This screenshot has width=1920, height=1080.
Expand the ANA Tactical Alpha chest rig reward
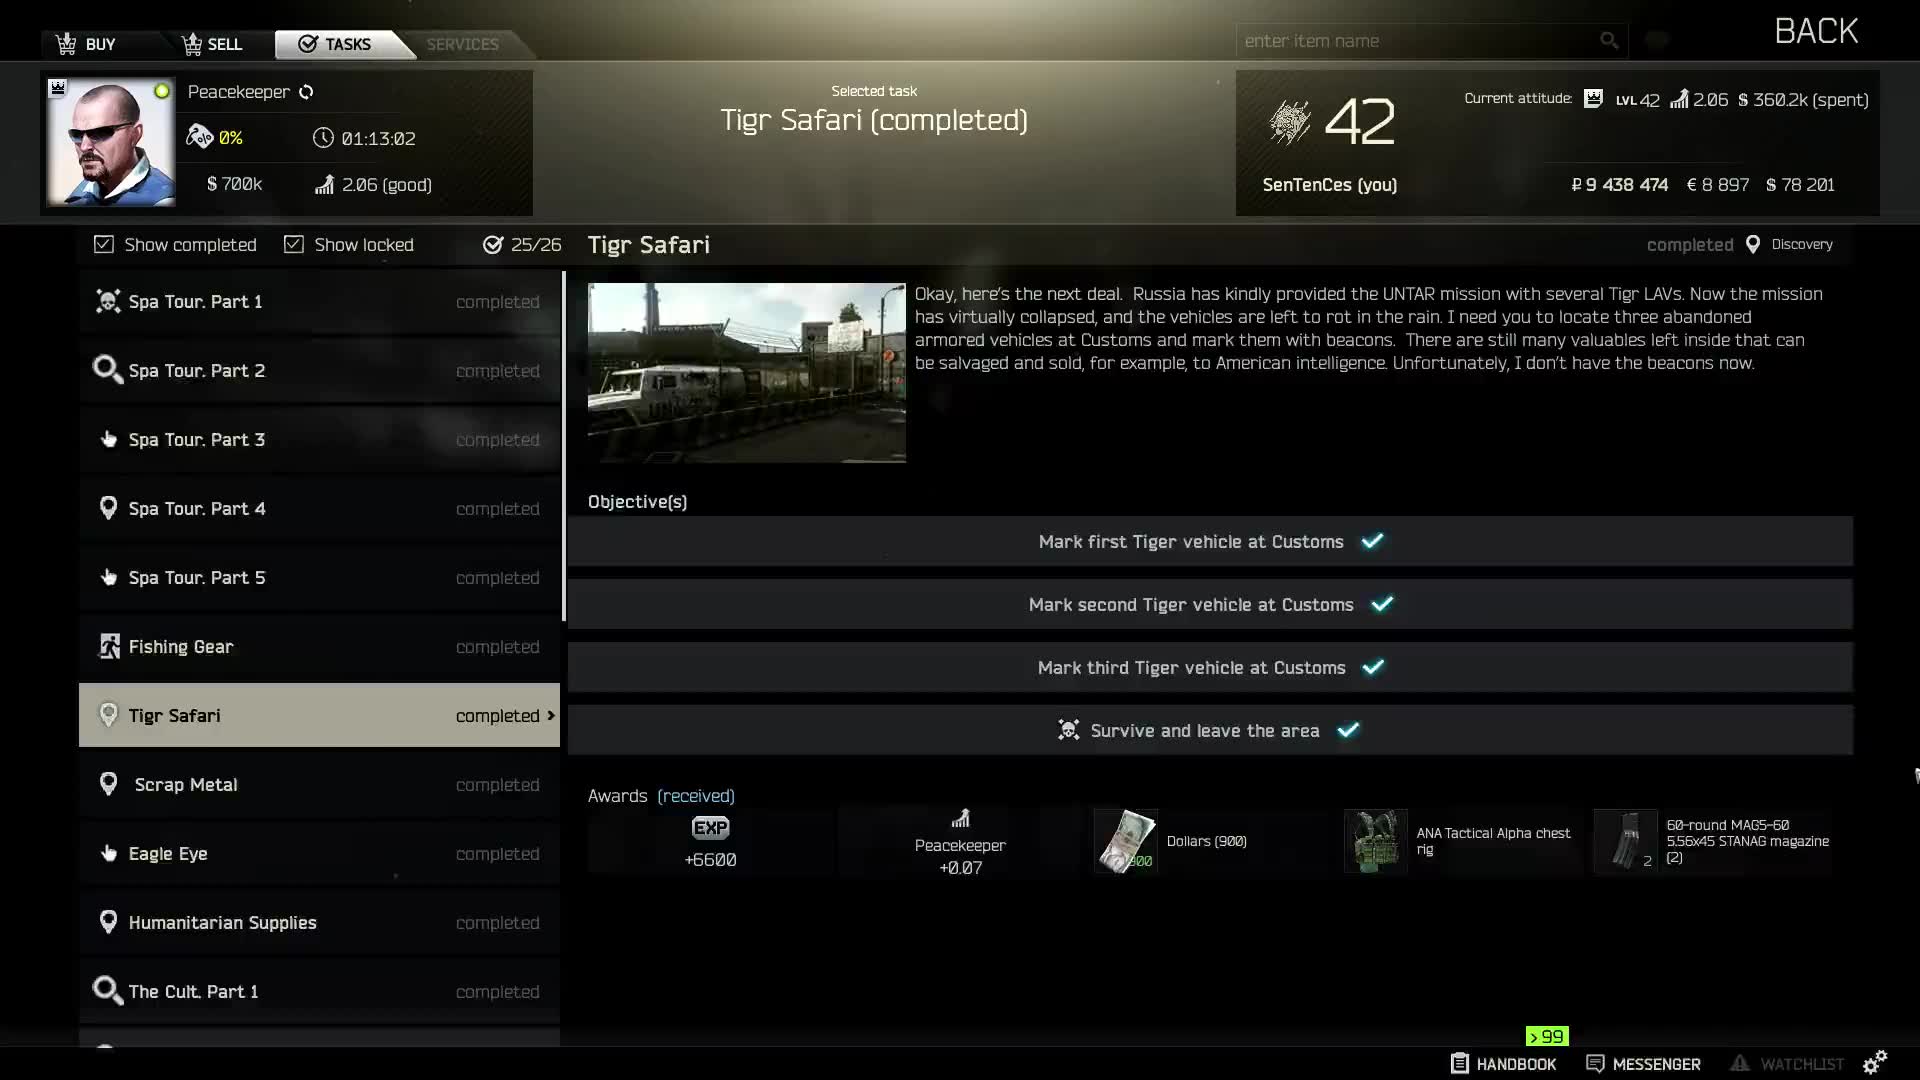click(x=1375, y=840)
